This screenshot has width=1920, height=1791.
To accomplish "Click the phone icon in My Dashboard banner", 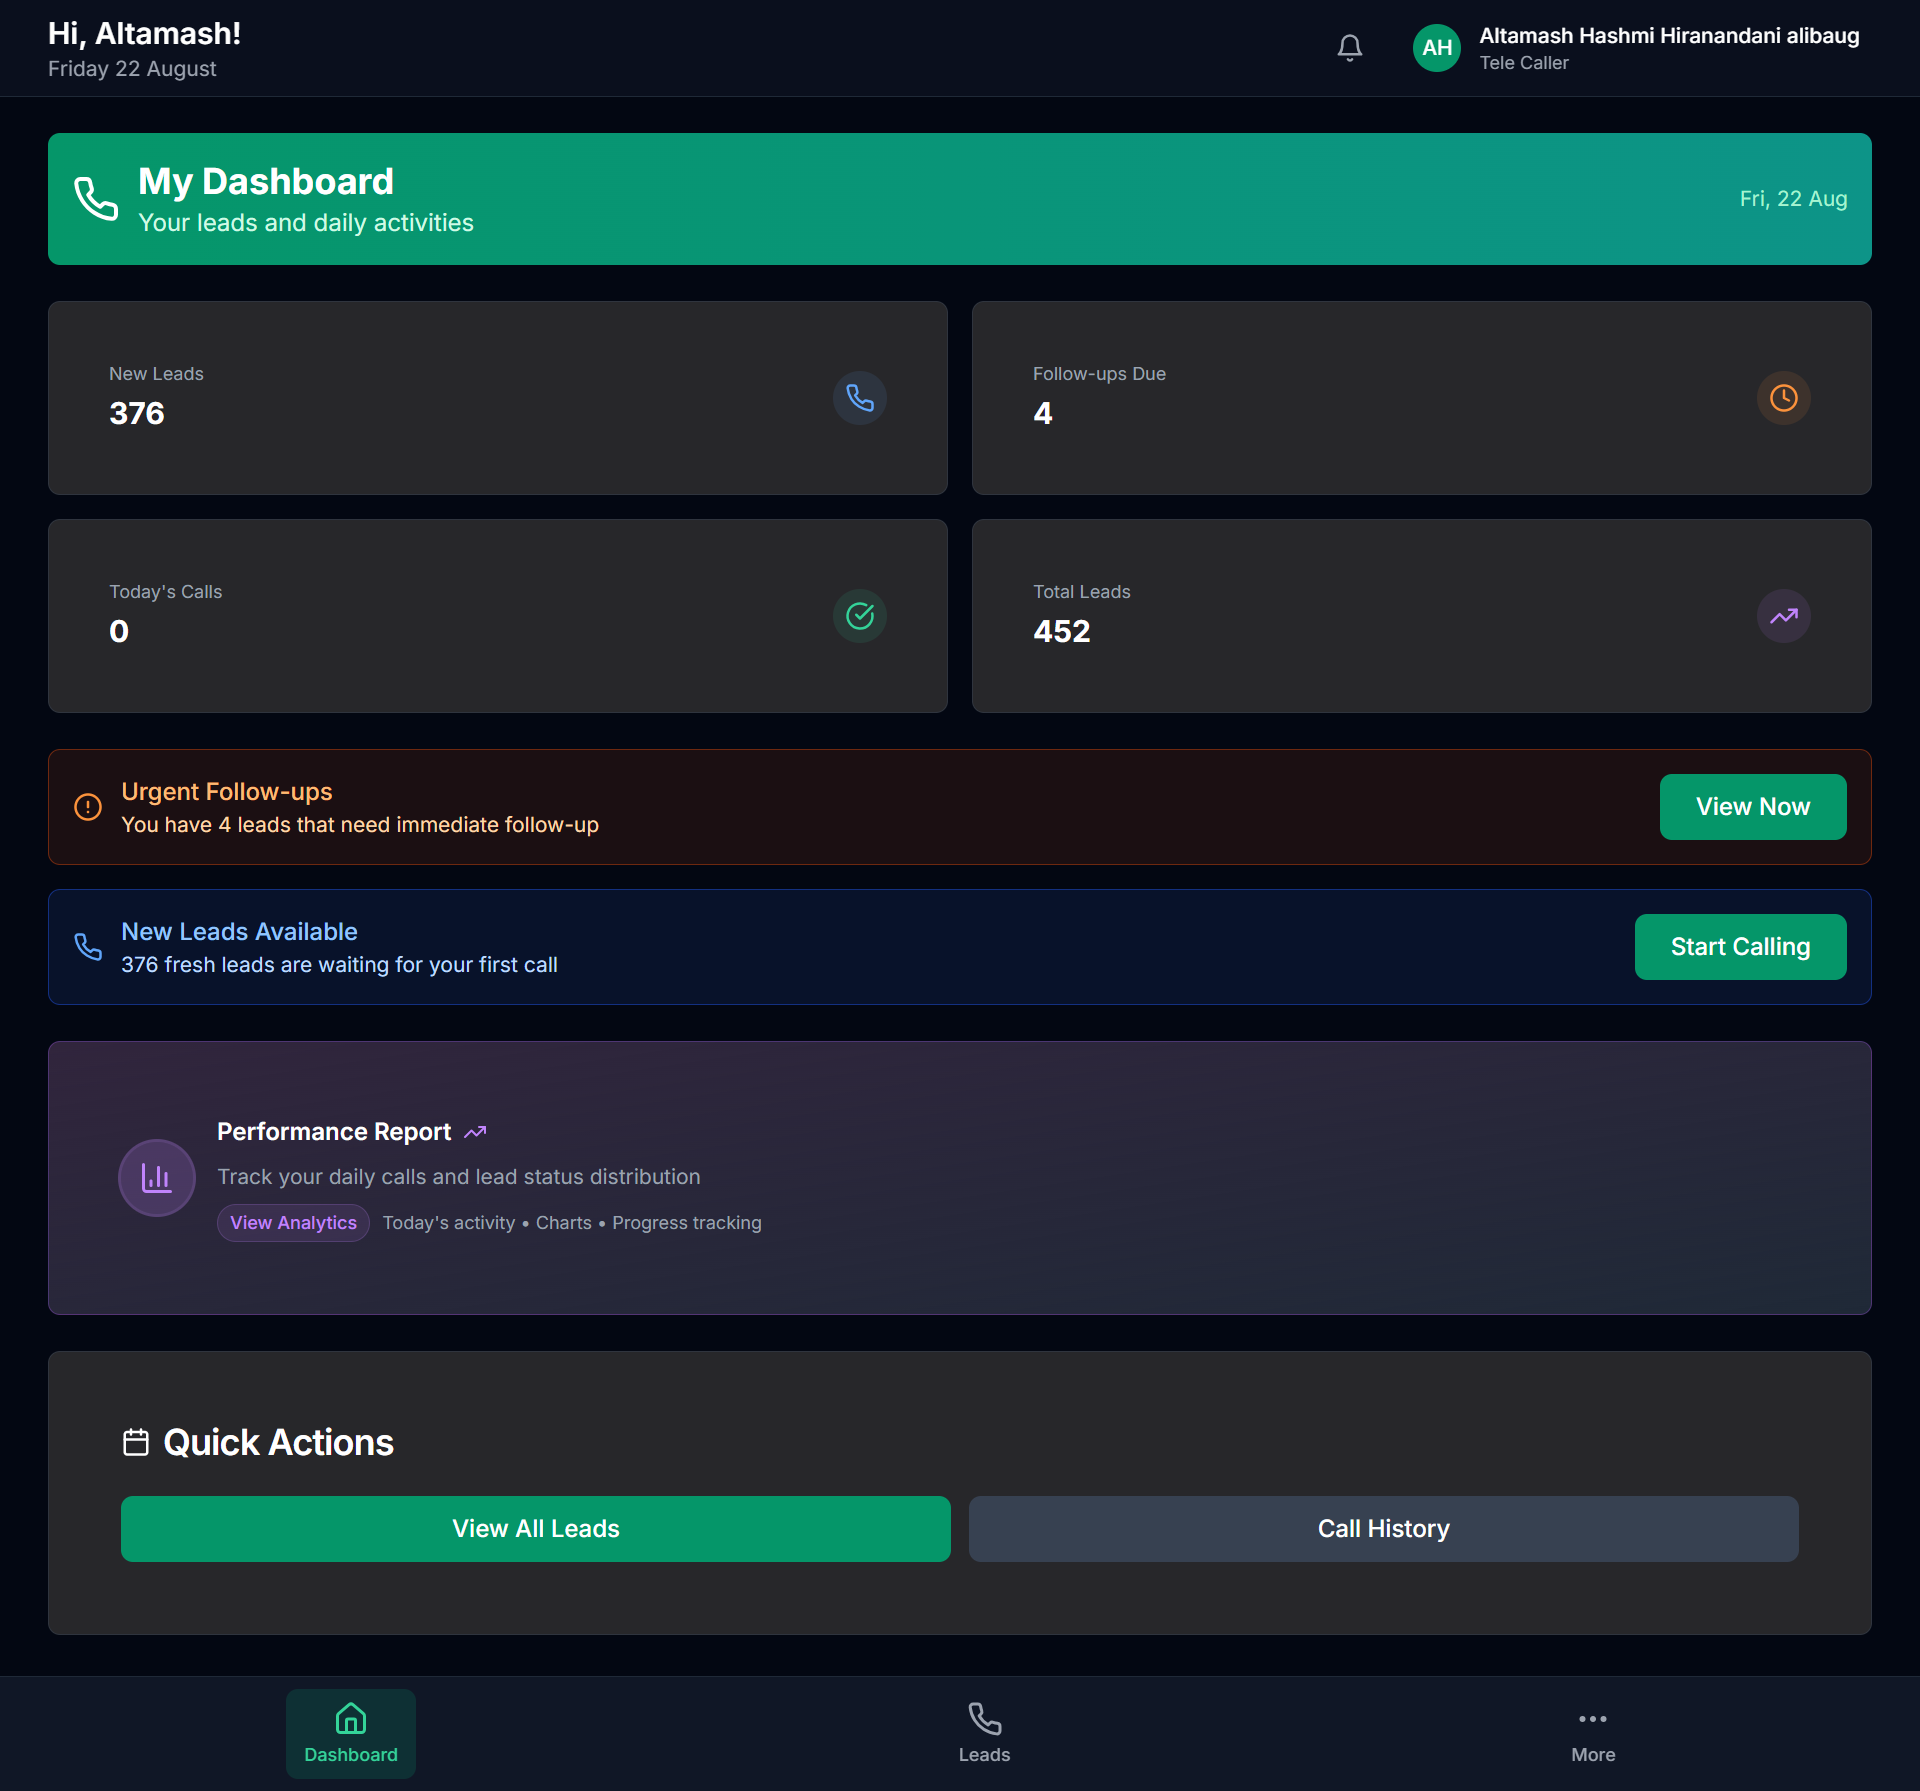I will (96, 199).
